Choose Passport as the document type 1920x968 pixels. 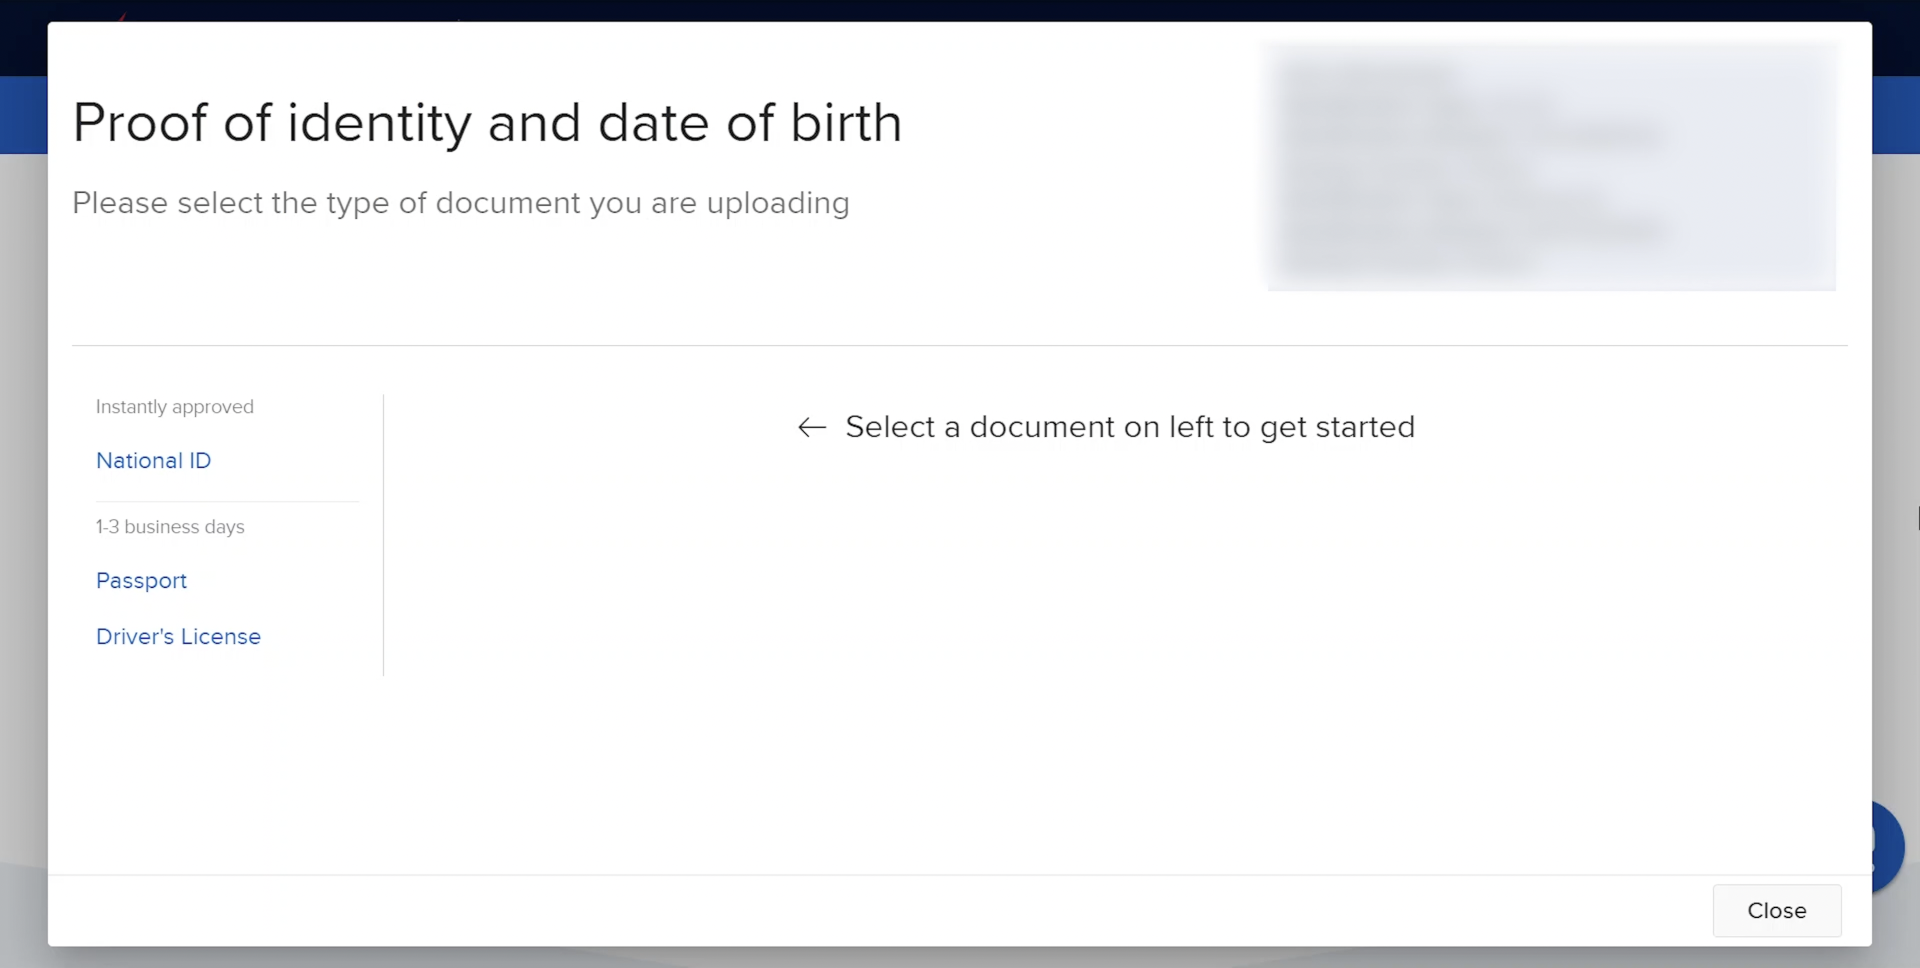point(141,581)
